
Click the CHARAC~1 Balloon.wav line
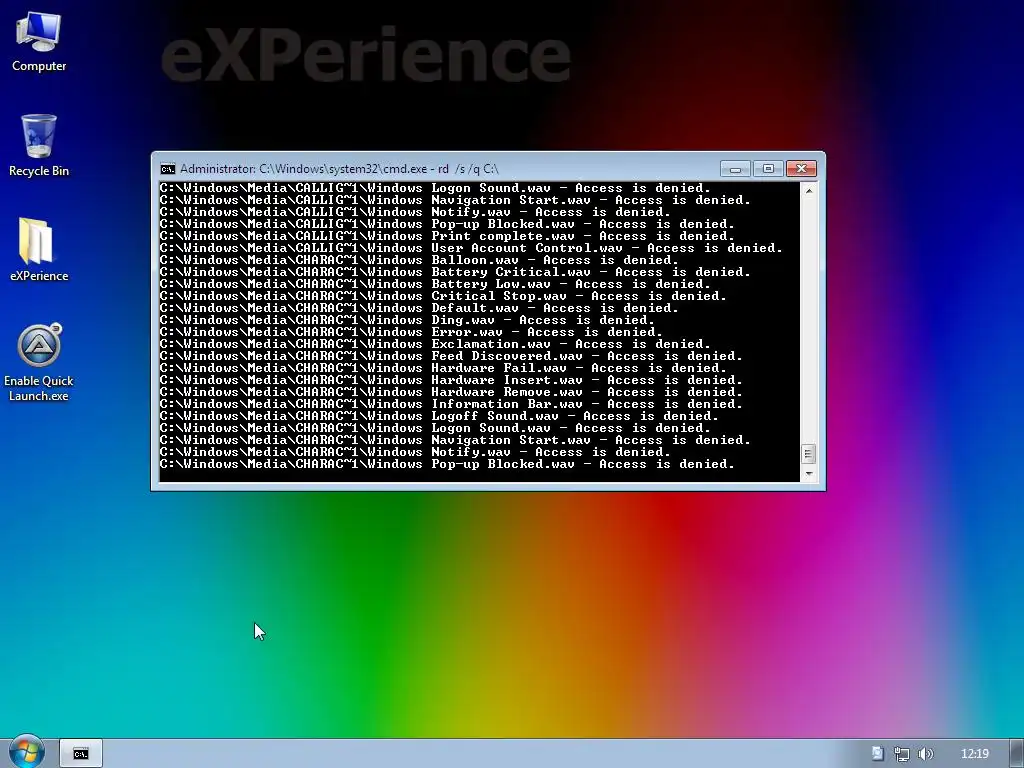[419, 260]
